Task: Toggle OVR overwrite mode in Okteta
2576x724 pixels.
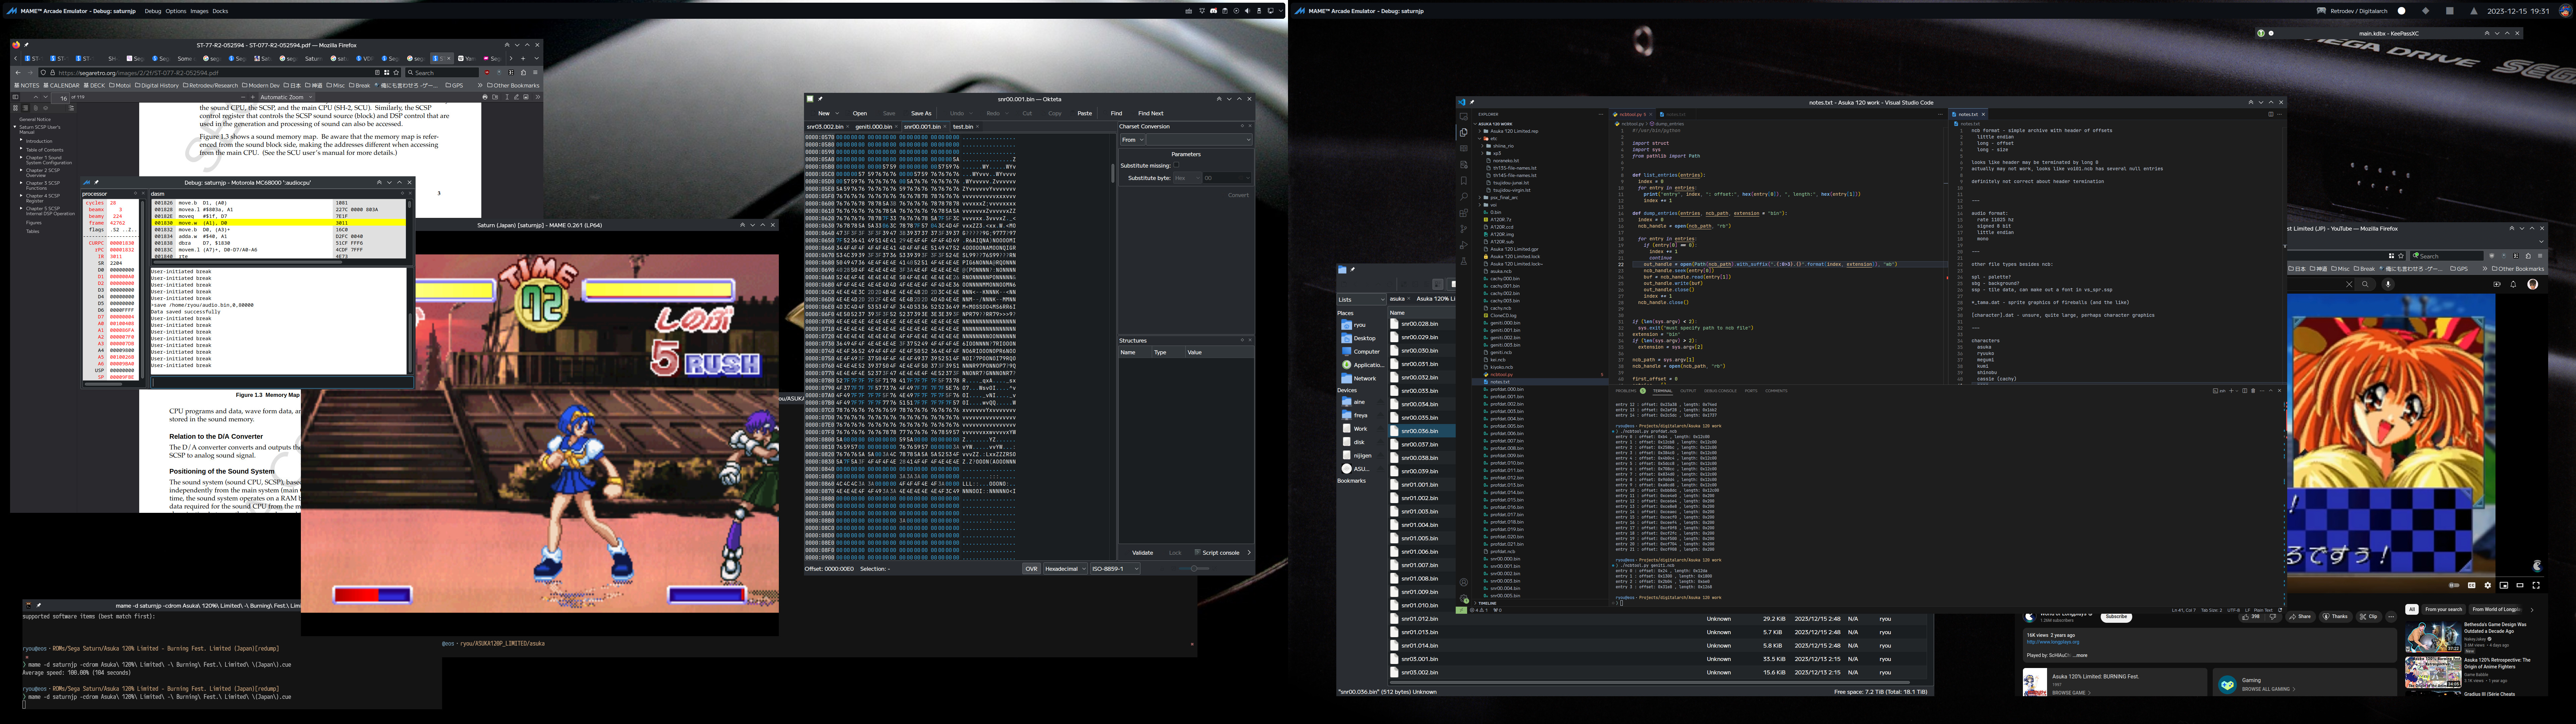Action: (x=1031, y=569)
